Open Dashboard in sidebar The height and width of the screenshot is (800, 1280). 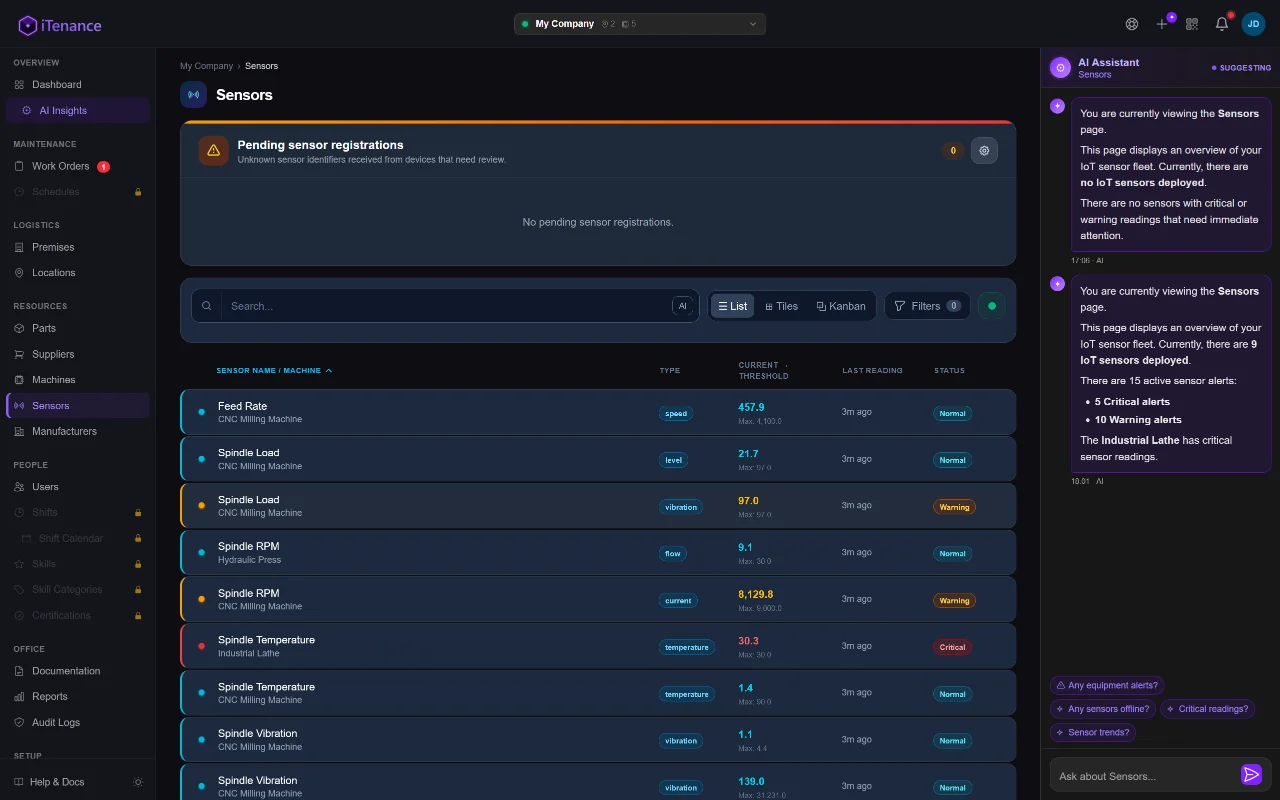point(78,85)
